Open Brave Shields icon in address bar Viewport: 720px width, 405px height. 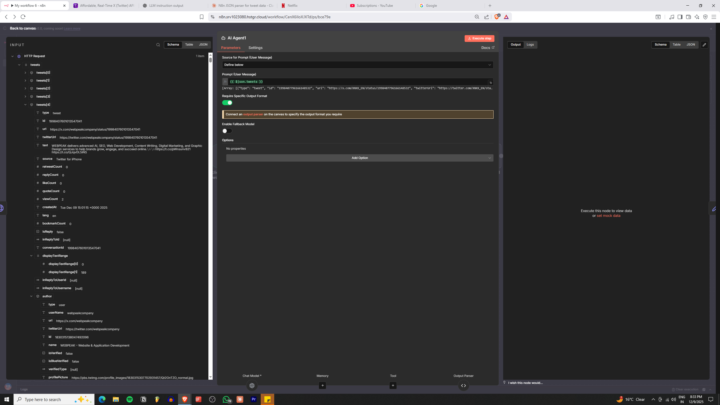pyautogui.click(x=497, y=17)
